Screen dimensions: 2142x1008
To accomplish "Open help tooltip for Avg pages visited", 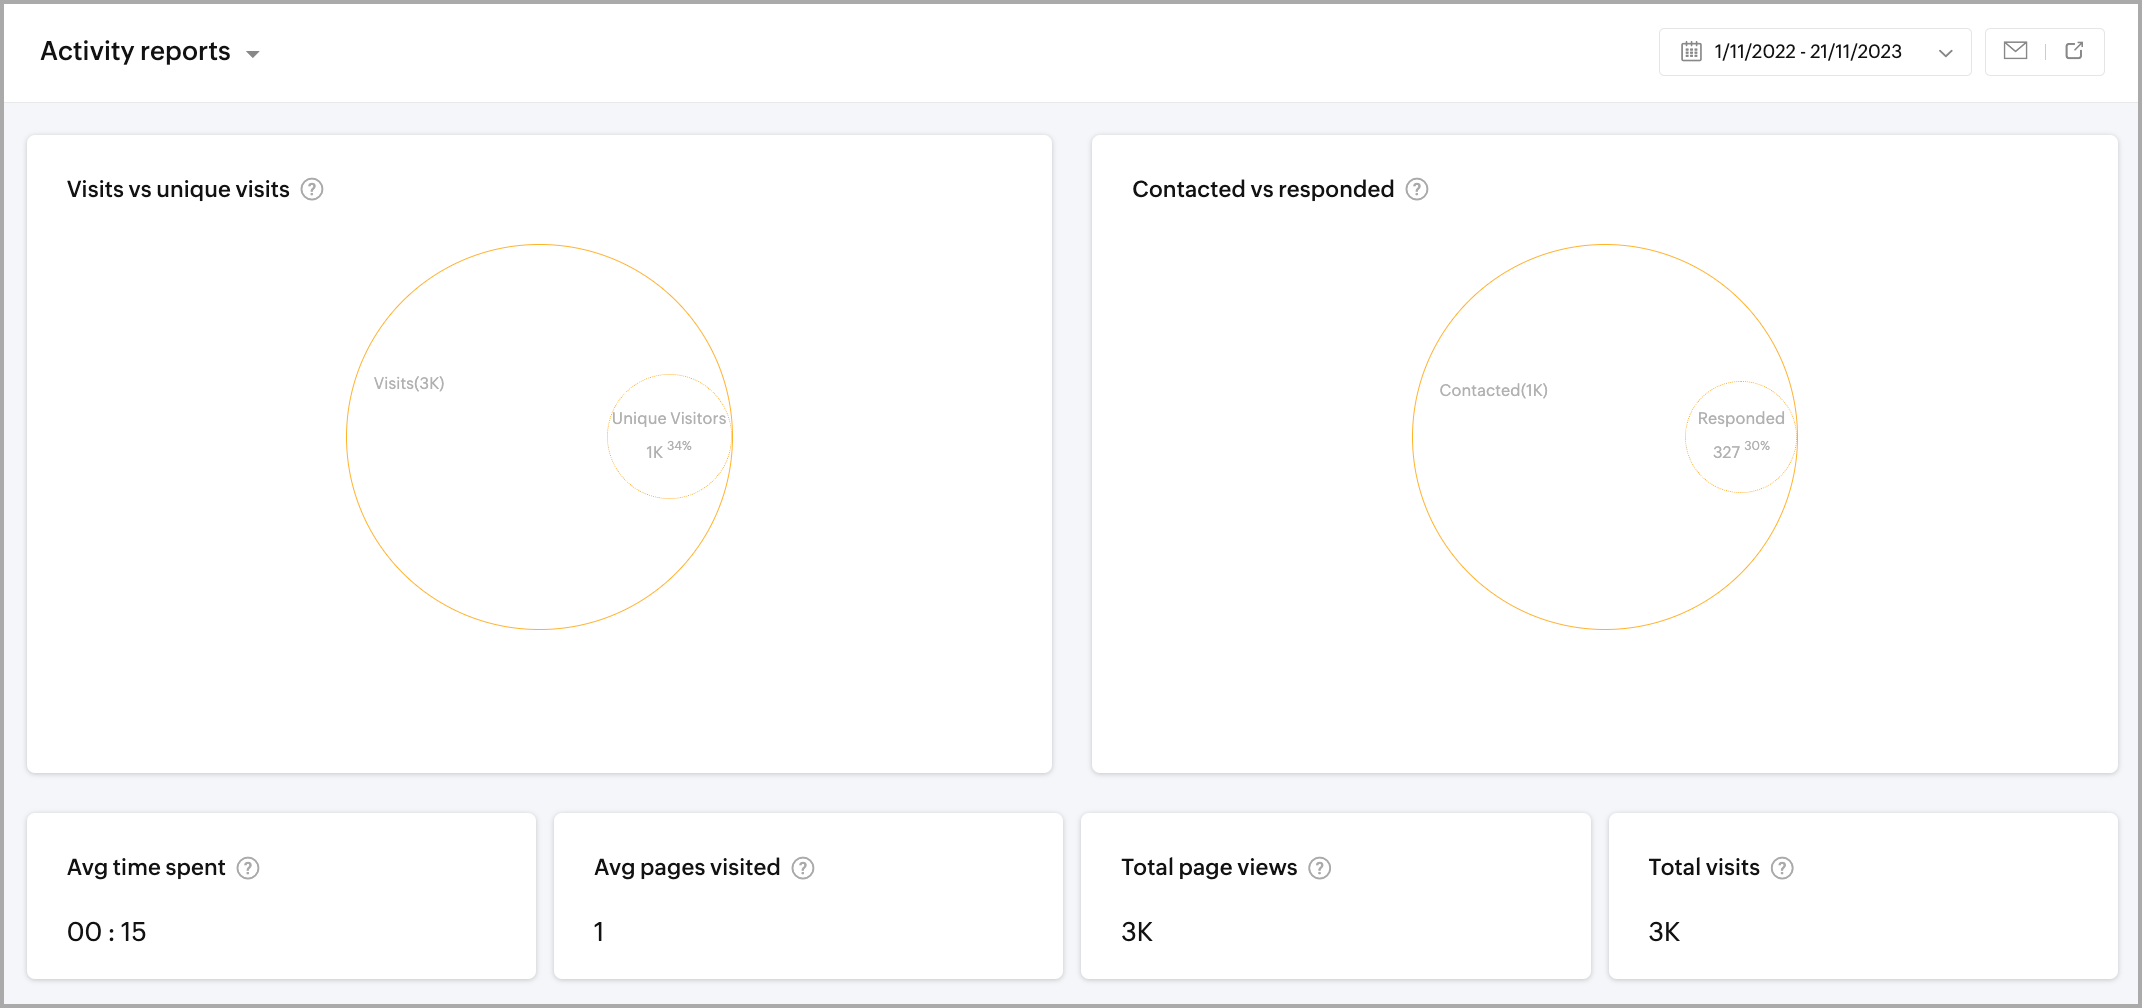I will click(803, 868).
